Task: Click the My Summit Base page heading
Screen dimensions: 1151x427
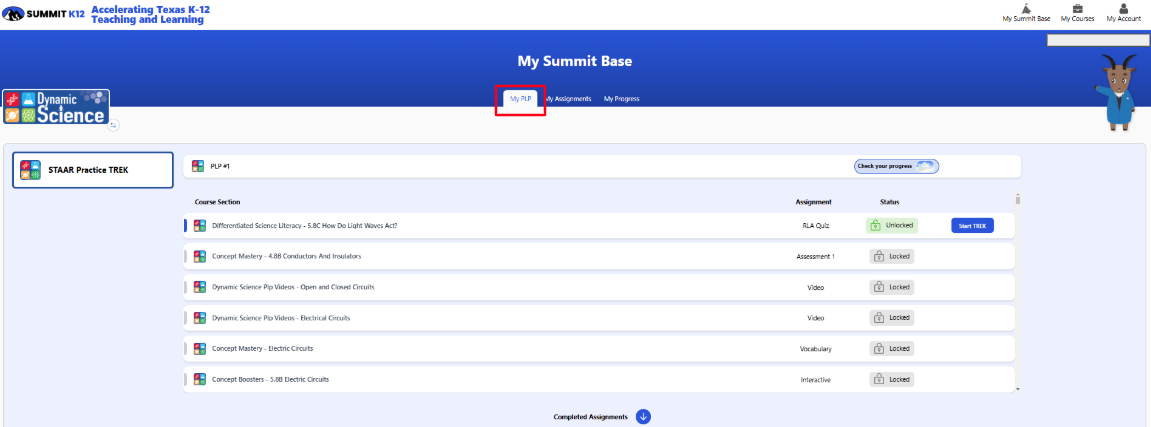Action: pos(575,61)
